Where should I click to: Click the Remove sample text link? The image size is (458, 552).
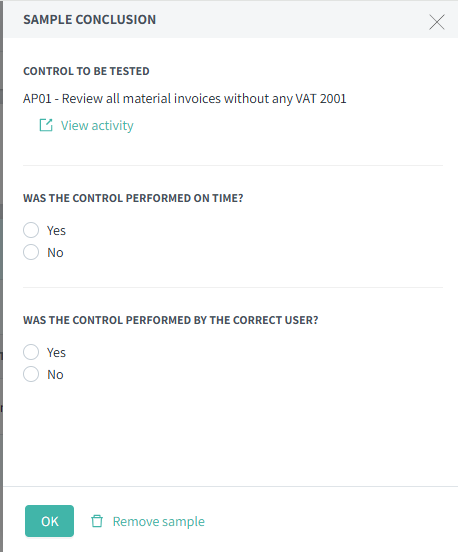[158, 521]
